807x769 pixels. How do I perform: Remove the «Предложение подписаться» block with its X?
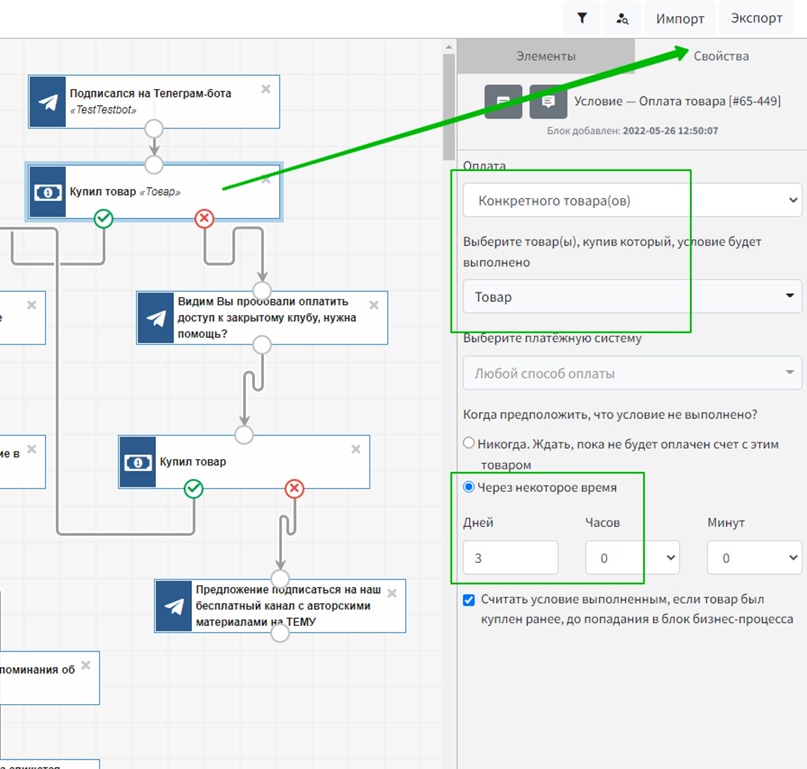tap(392, 591)
